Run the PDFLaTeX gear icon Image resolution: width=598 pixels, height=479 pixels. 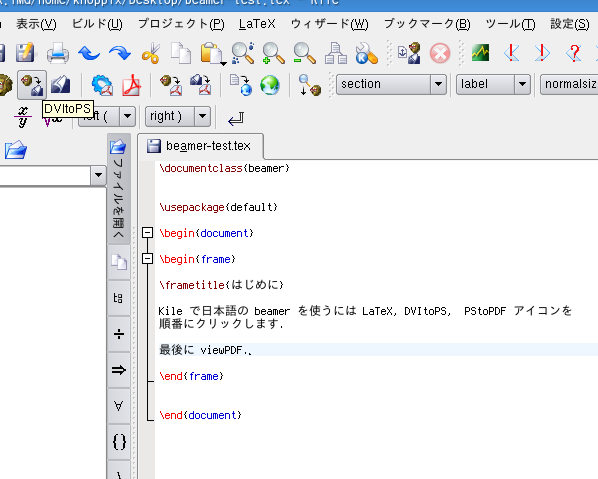pos(102,85)
